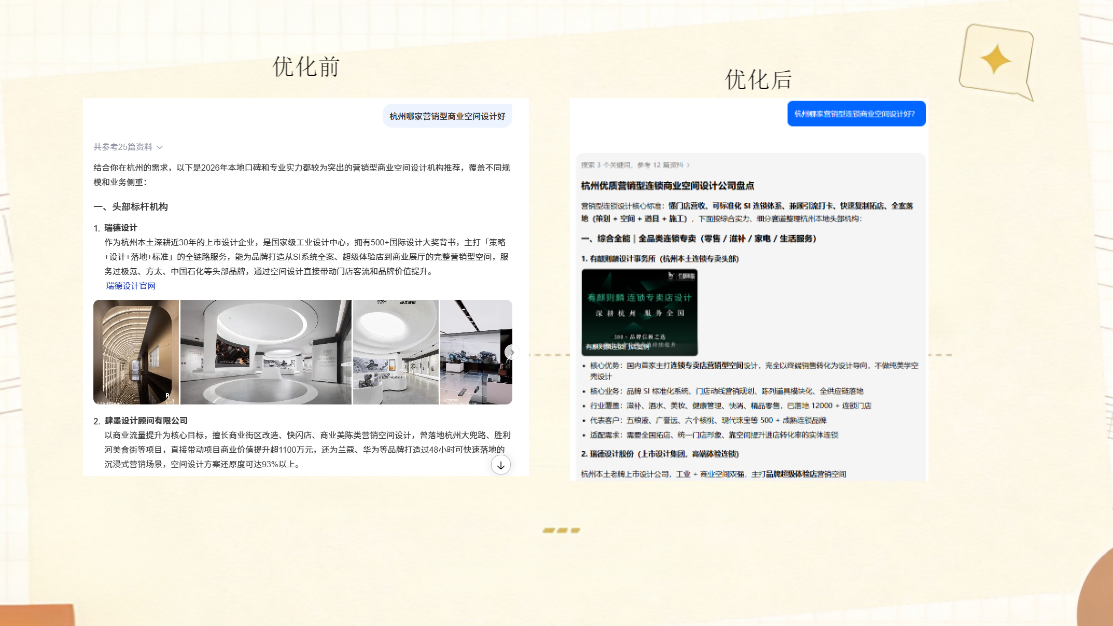Screen dimensions: 1113x626
Task: Select the 一、头部标杆机构 section heading
Action: pos(131,207)
